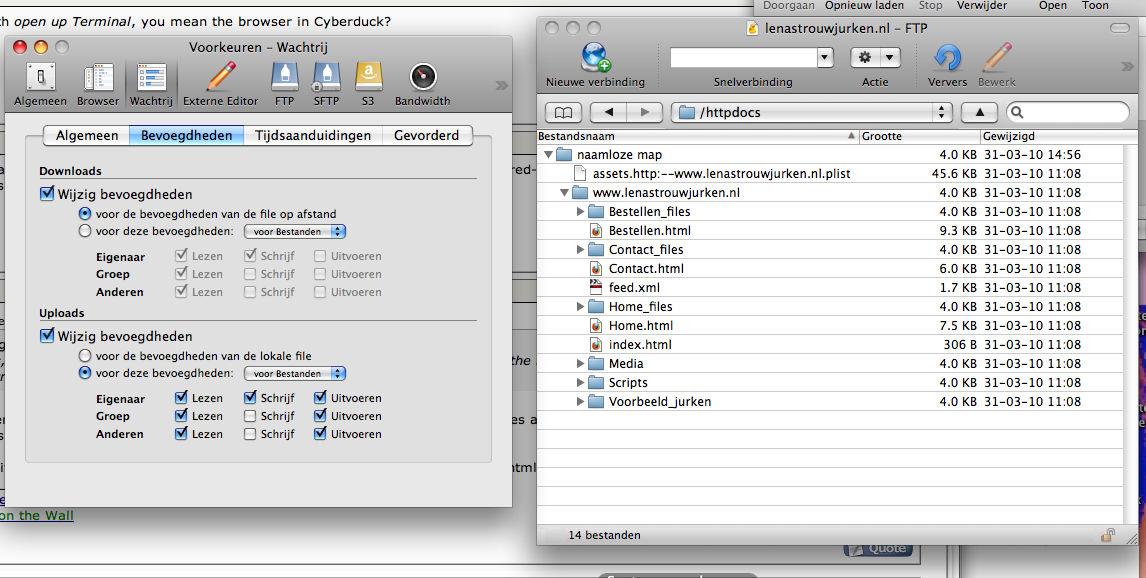Expand the Scripts folder
1146x578 pixels.
tap(580, 382)
